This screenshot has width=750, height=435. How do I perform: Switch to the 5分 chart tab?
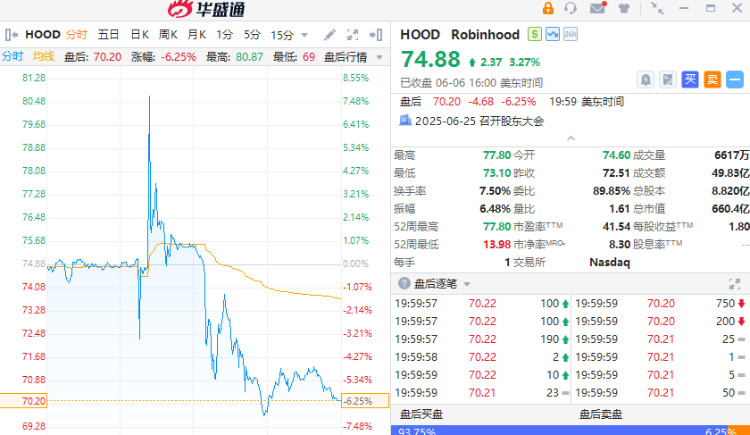pos(252,34)
